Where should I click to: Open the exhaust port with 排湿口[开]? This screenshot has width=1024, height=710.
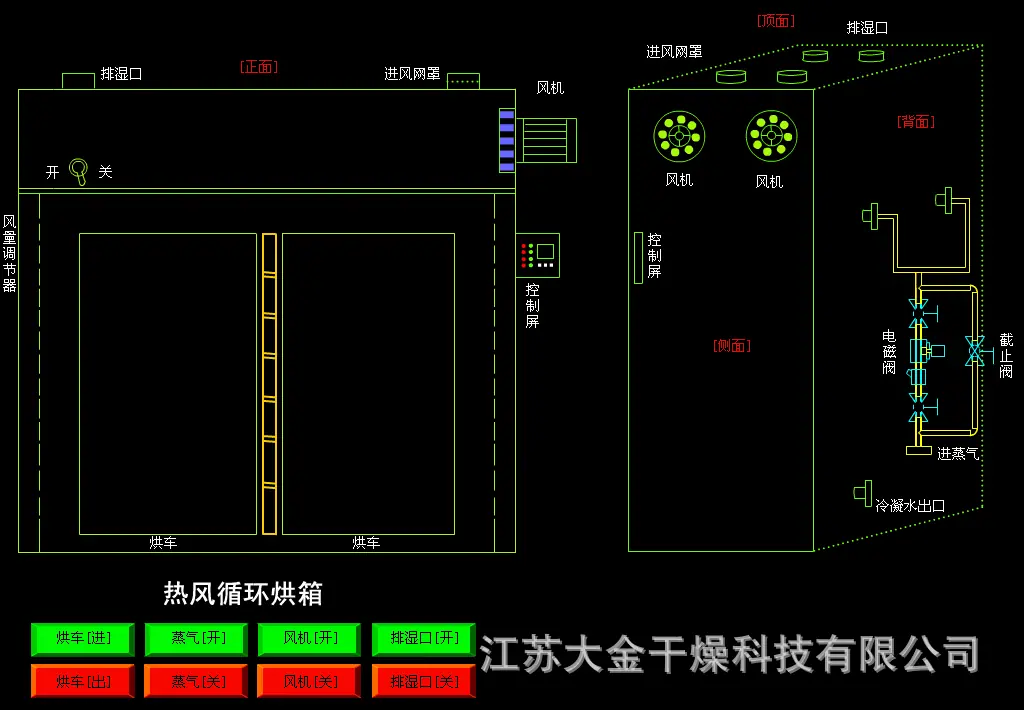(424, 638)
